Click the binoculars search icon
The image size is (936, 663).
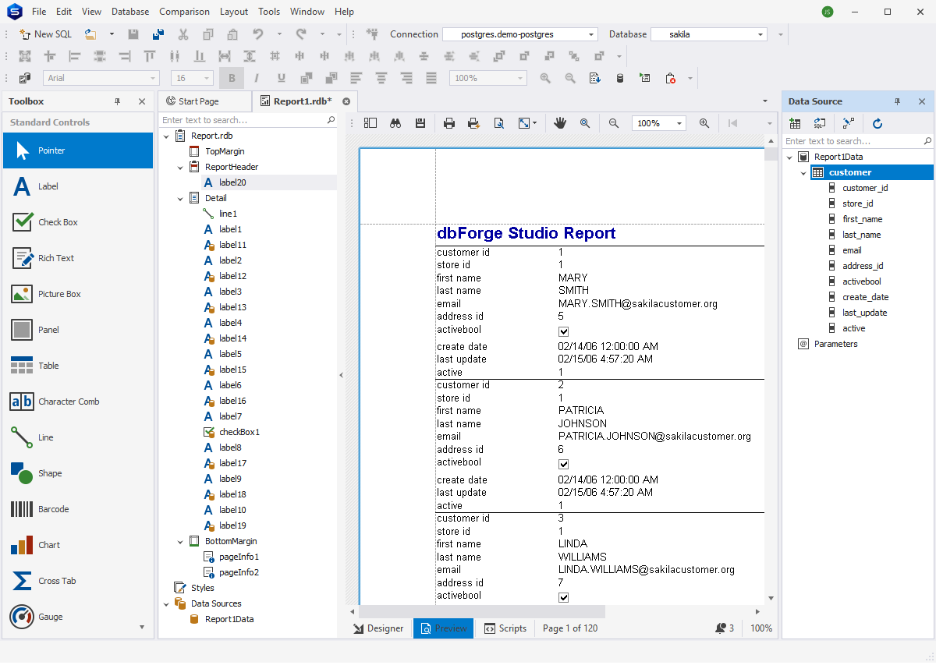click(395, 123)
